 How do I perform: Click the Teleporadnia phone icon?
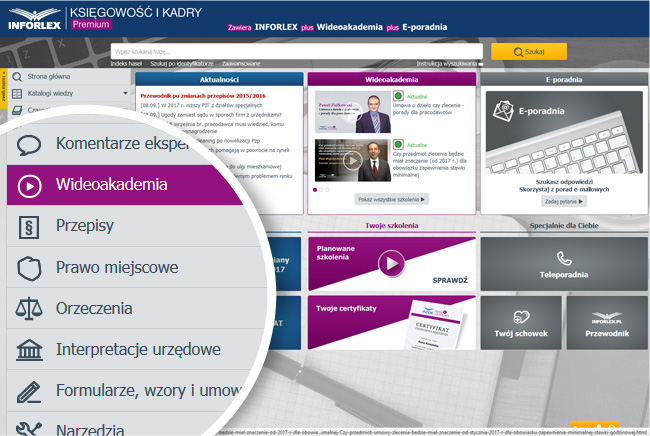(x=564, y=259)
